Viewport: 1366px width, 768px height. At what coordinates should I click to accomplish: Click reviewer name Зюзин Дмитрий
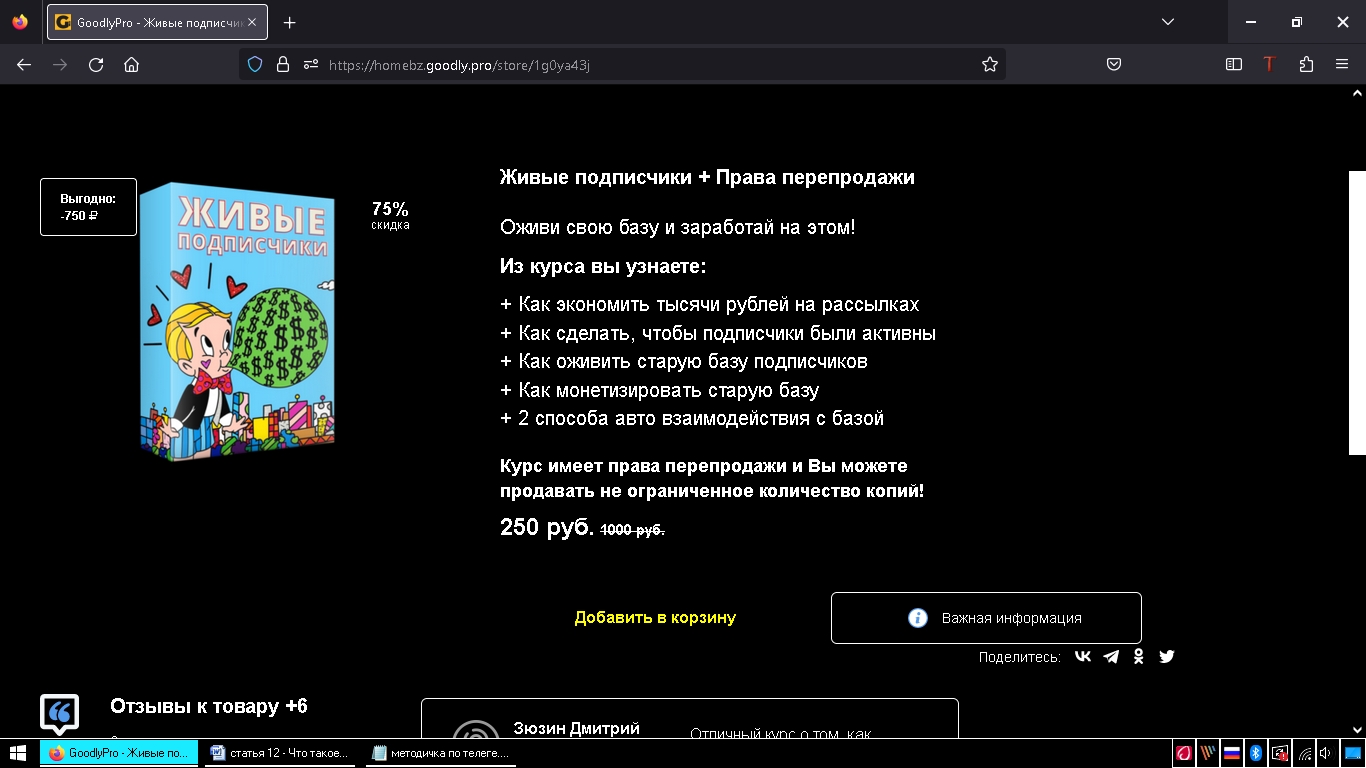pyautogui.click(x=577, y=729)
